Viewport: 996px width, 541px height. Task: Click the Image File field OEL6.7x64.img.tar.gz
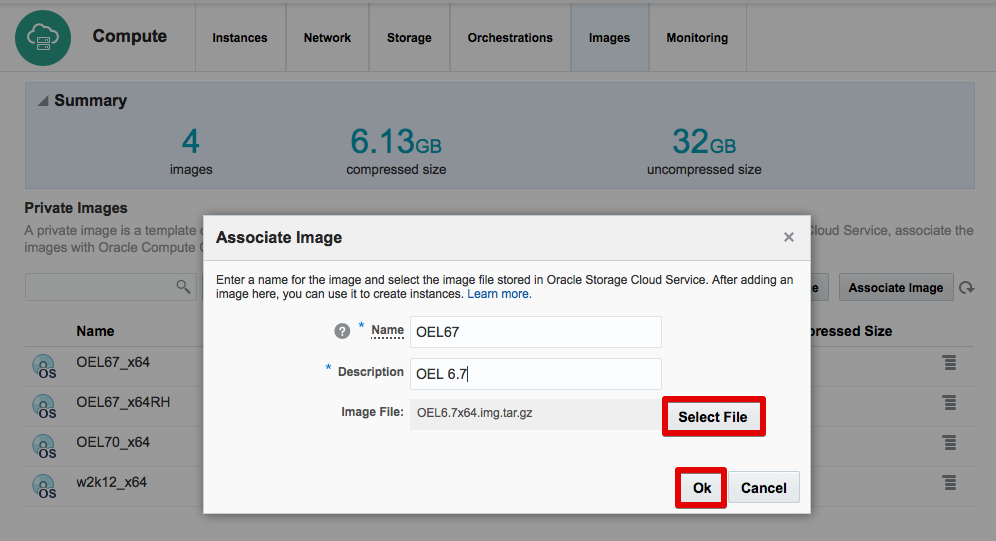(535, 413)
